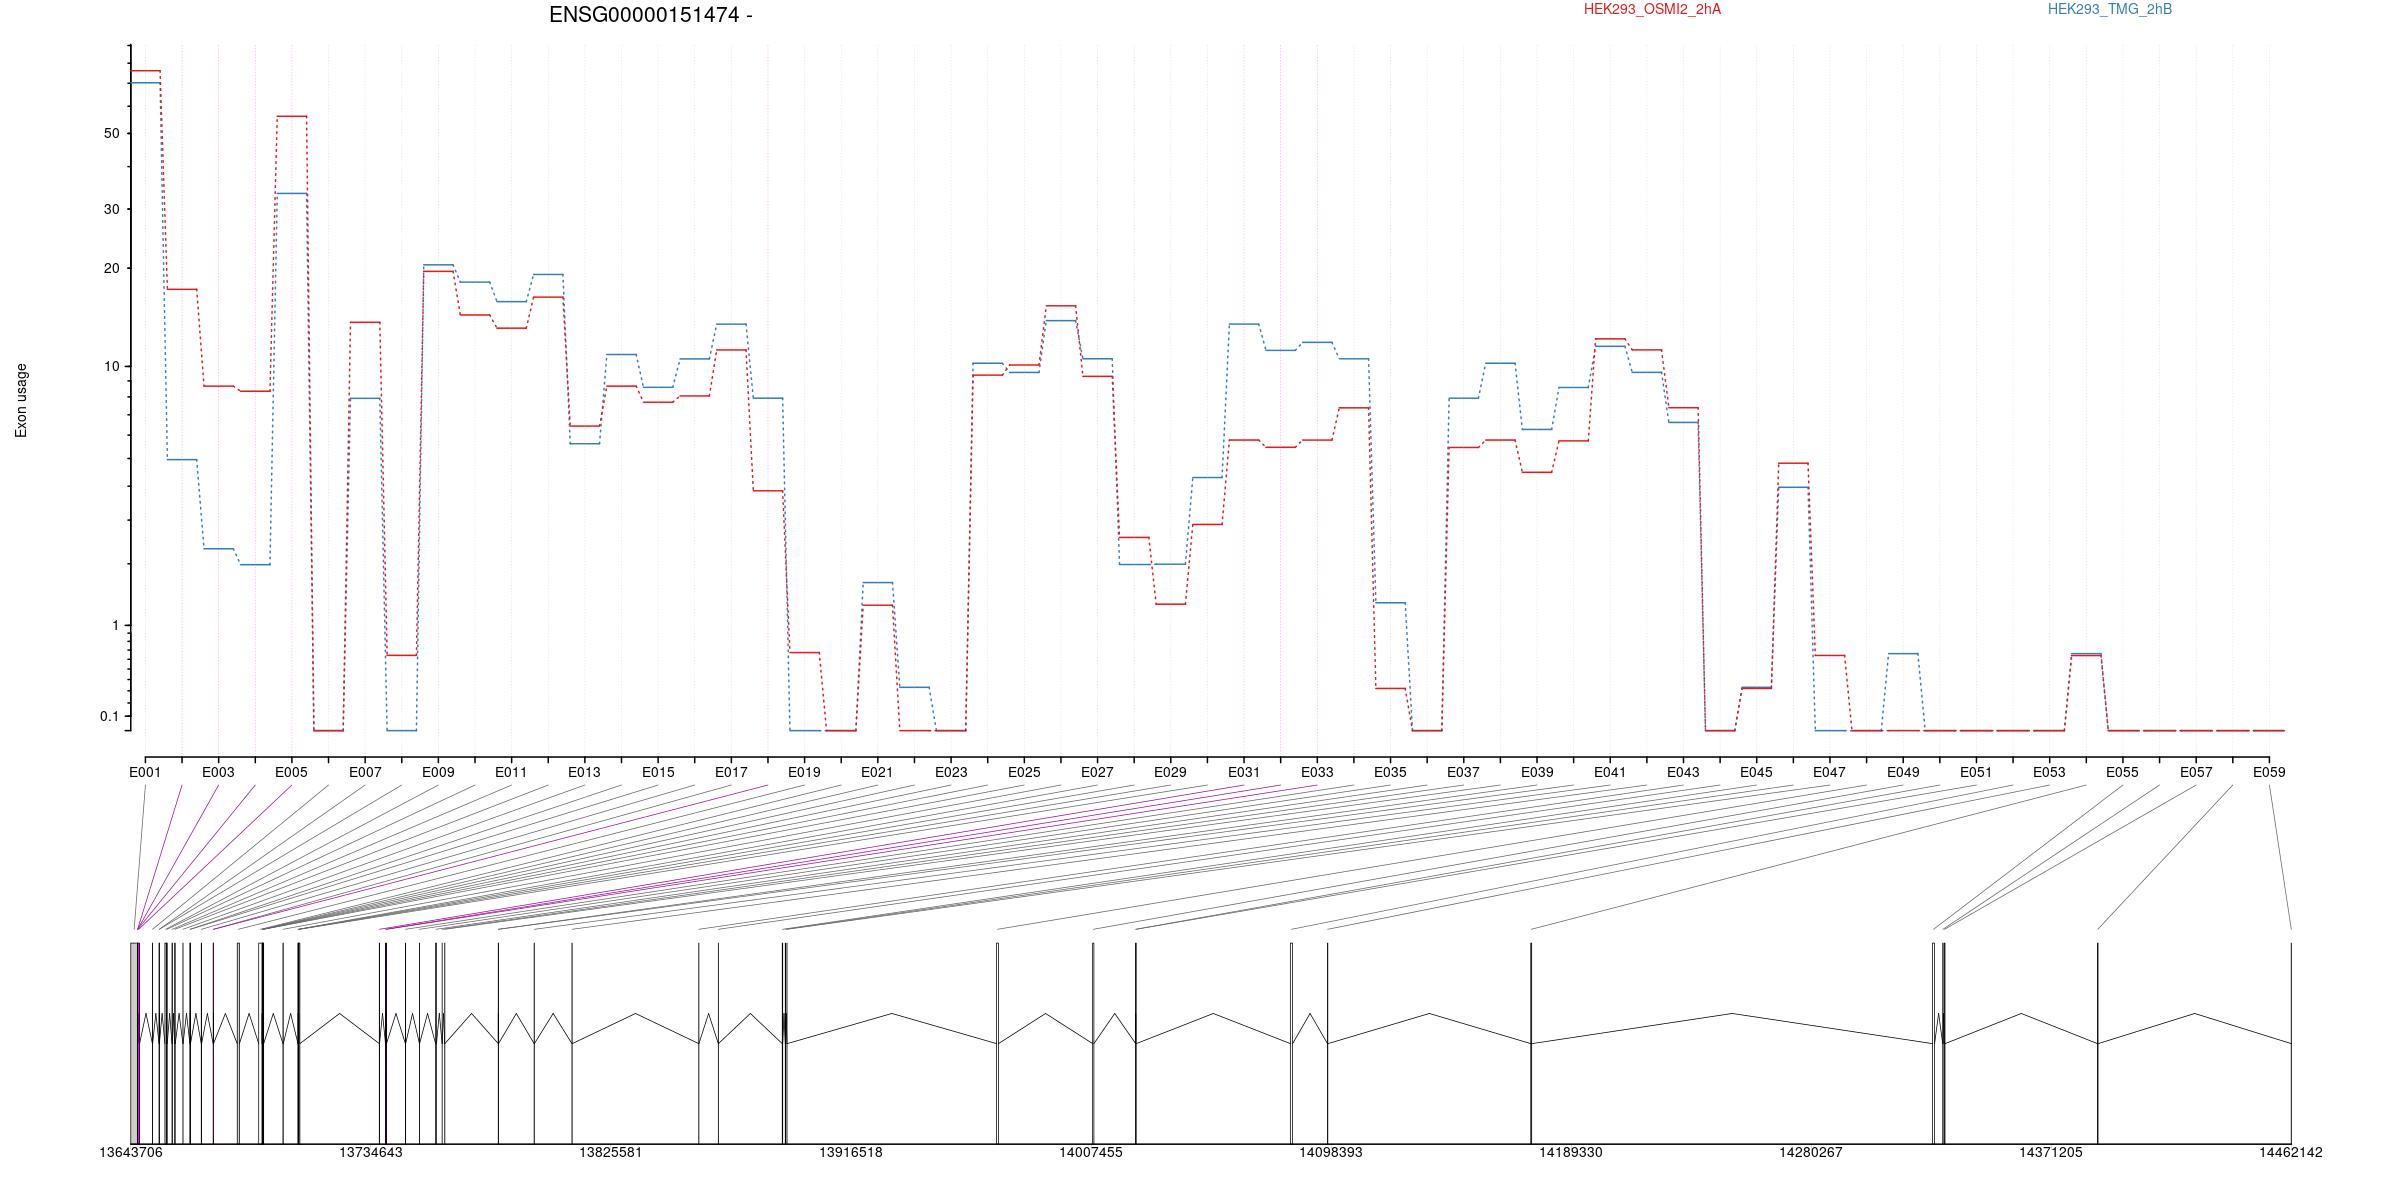Select exon label E023
2400x1200 pixels.
(x=951, y=772)
